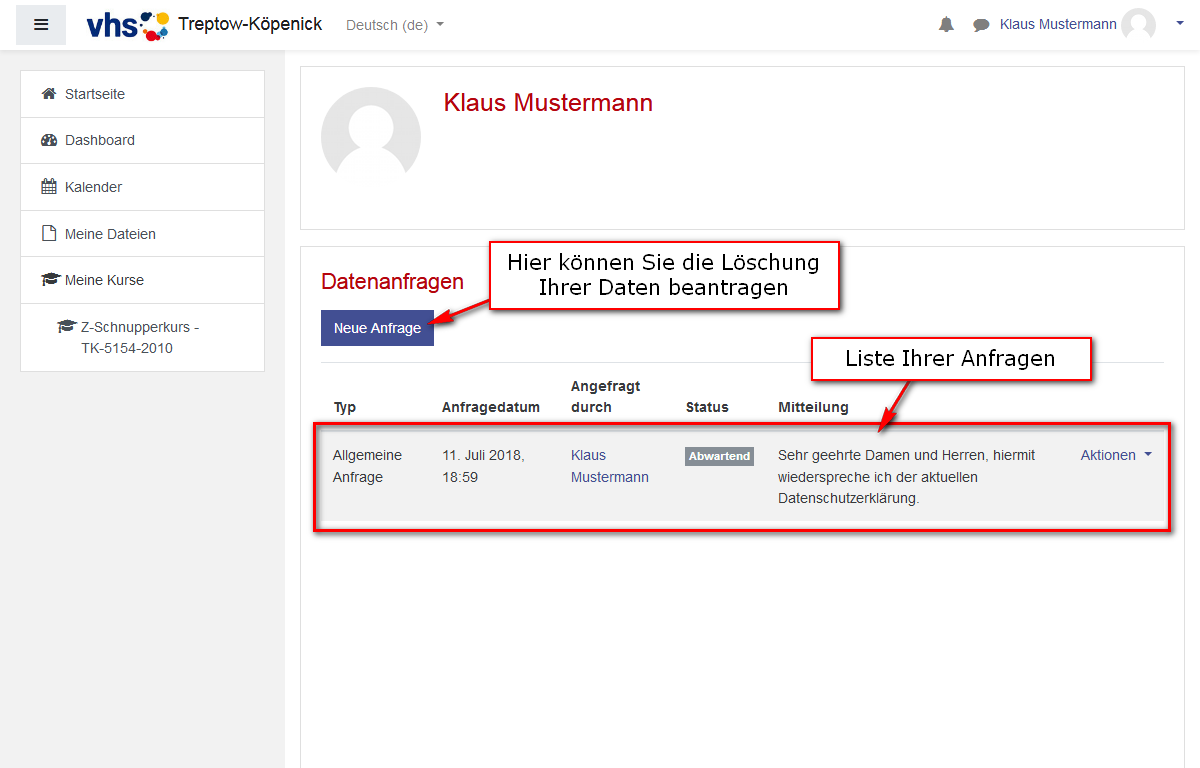The width and height of the screenshot is (1200, 768).
Task: Click the Z-Schnupperkurs graduation cap icon
Action: (67, 327)
